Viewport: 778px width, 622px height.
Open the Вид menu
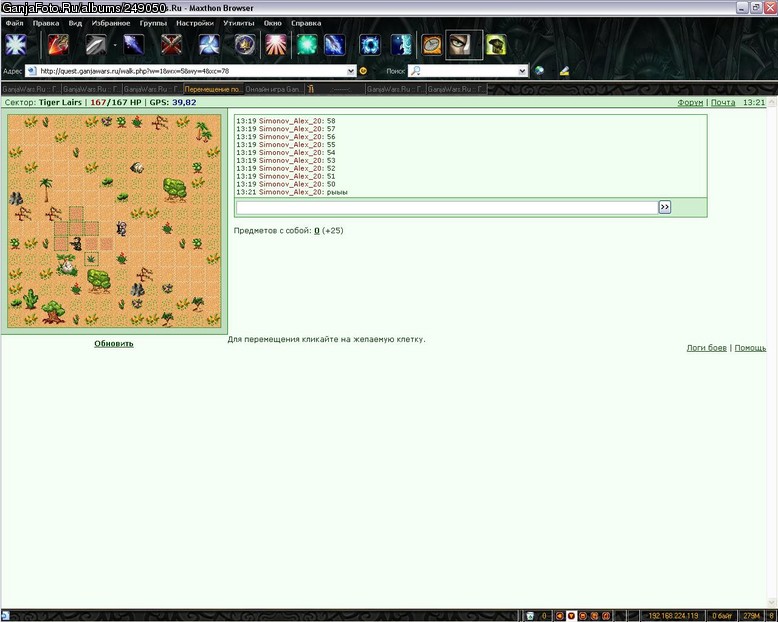pyautogui.click(x=75, y=23)
